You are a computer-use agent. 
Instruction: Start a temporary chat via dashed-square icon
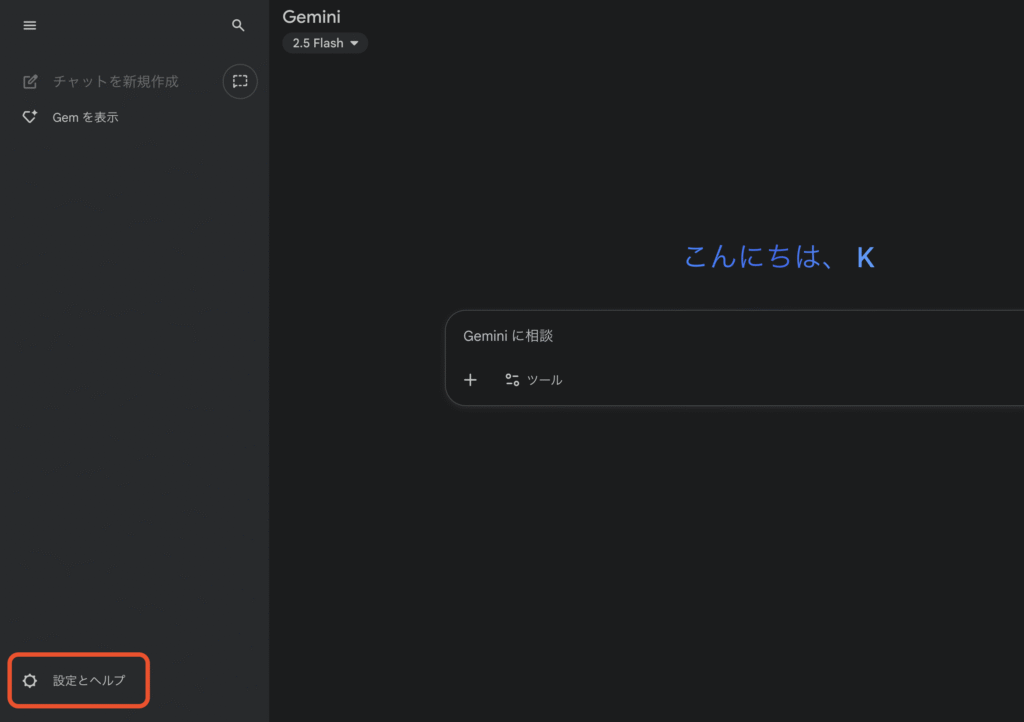[240, 81]
